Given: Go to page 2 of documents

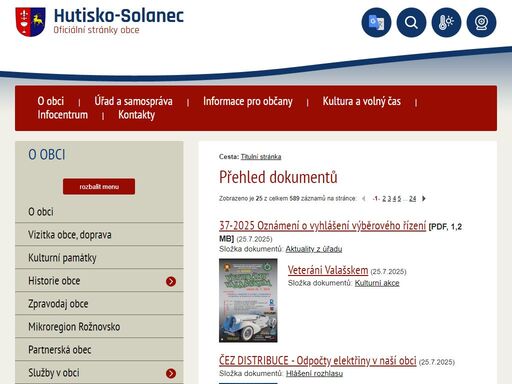Looking at the screenshot, I should (x=384, y=199).
